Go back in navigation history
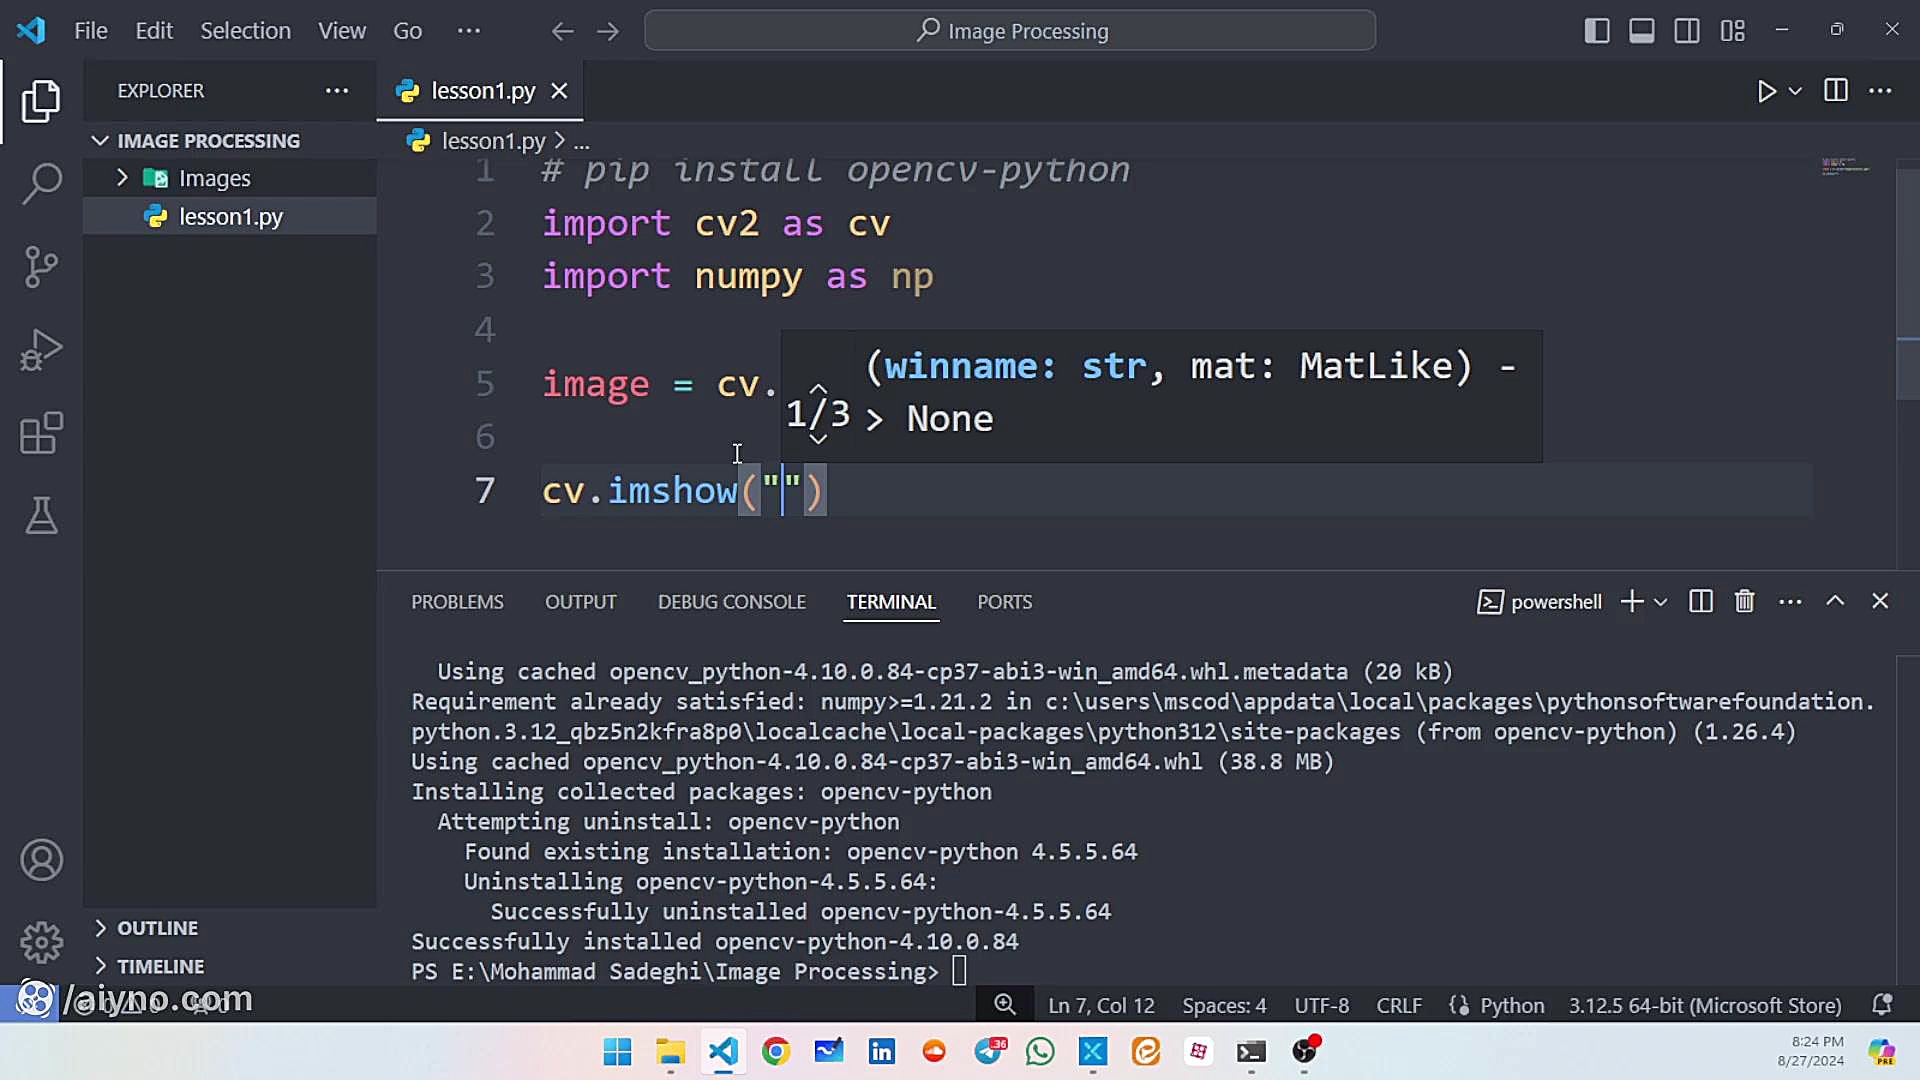This screenshot has width=1920, height=1080. pos(562,31)
